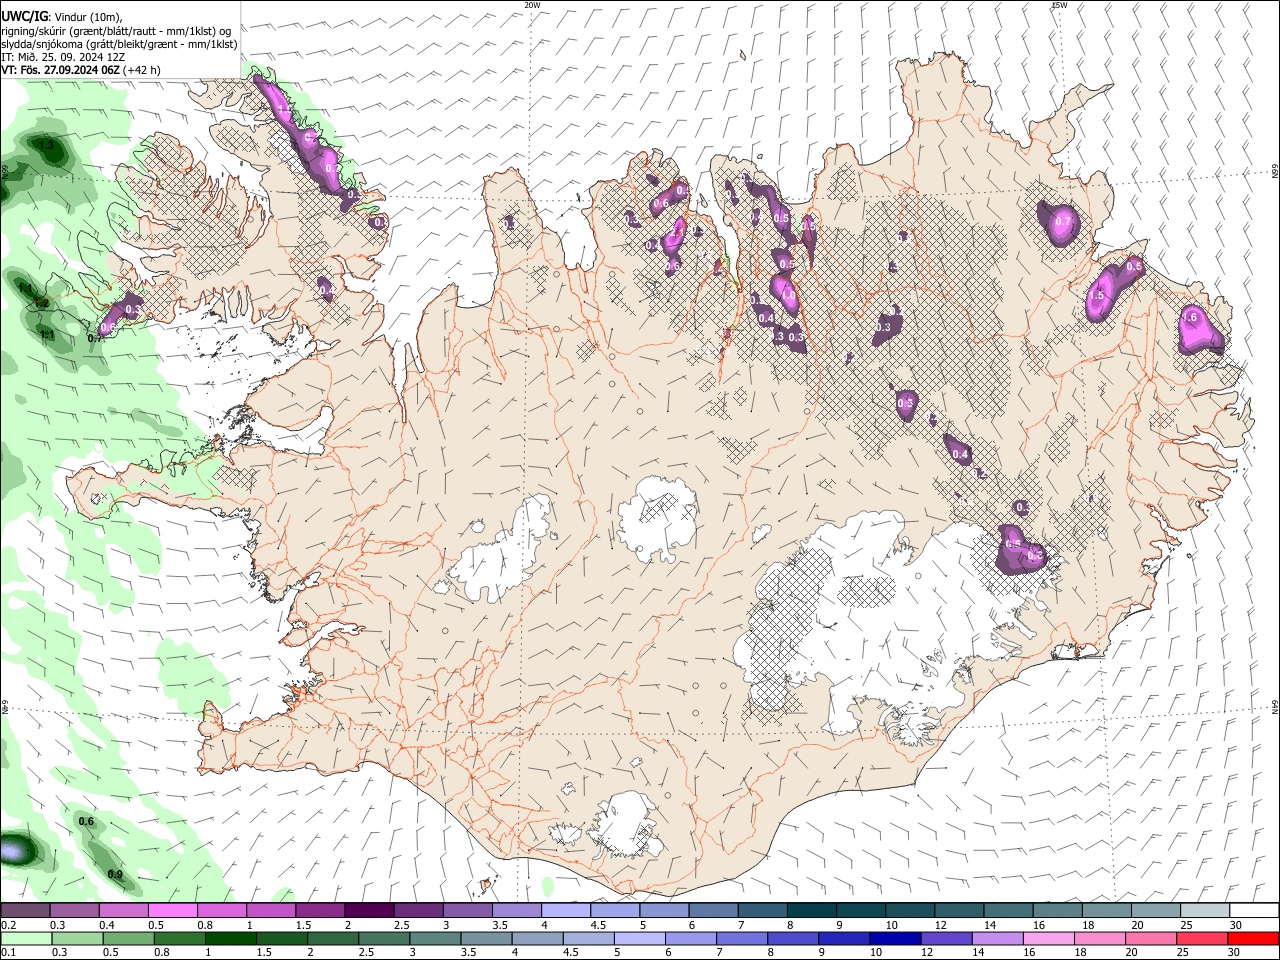Click the dark purple 2 swatch in the snow legend
1280x960 pixels.
click(x=369, y=911)
